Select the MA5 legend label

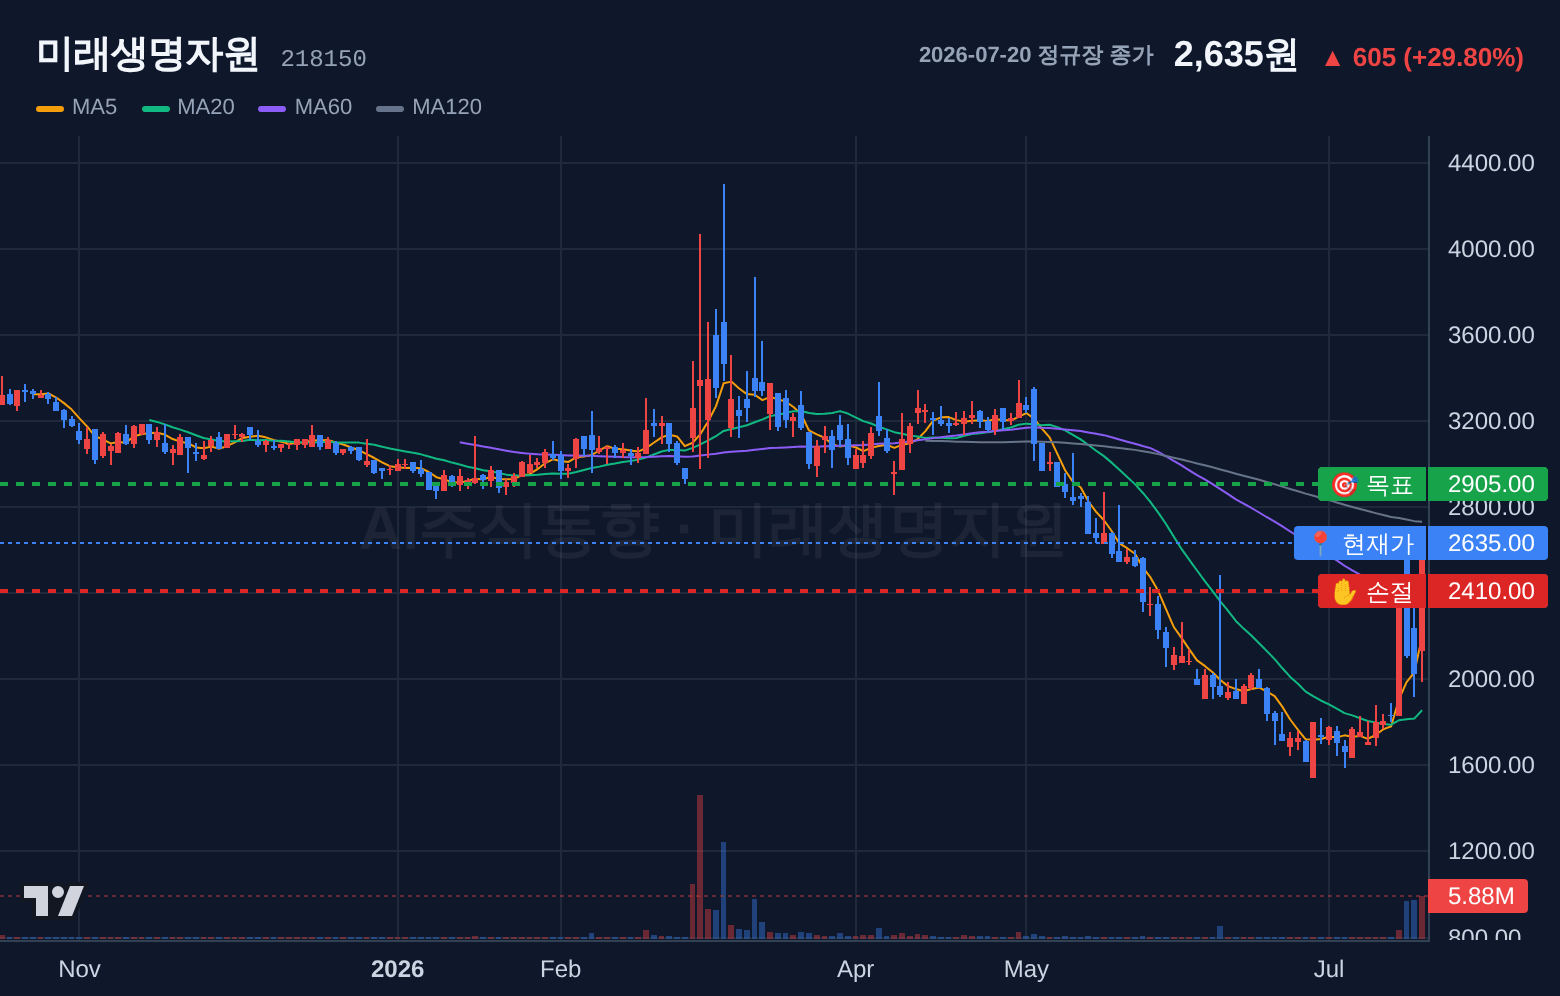point(94,107)
